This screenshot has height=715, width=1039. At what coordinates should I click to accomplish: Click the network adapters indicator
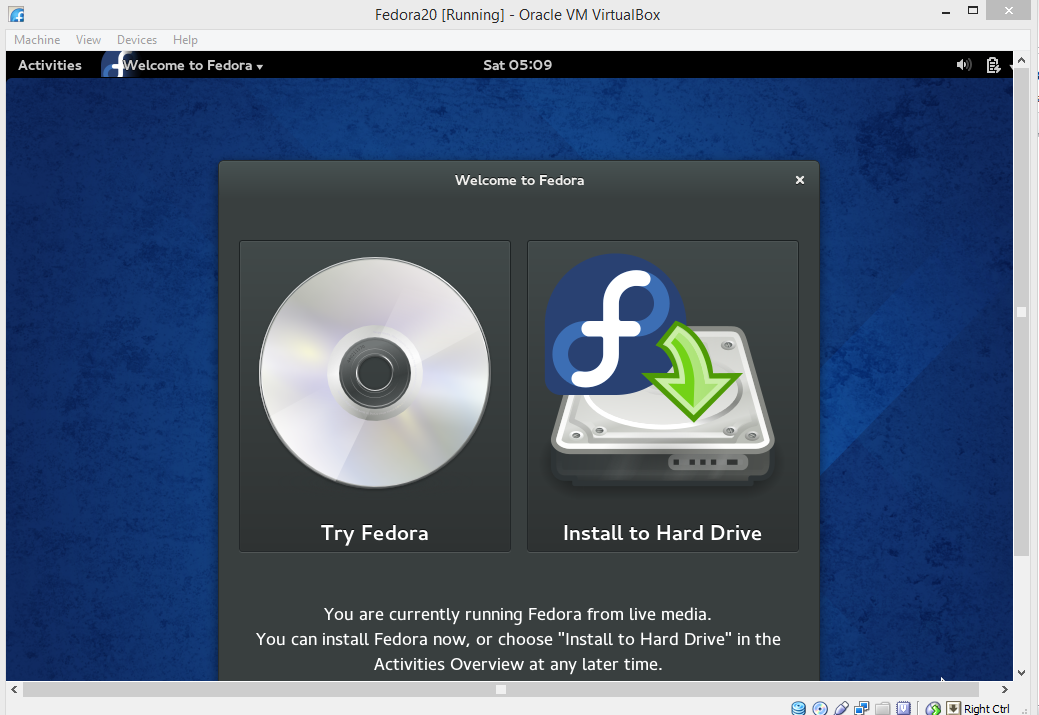click(861, 708)
